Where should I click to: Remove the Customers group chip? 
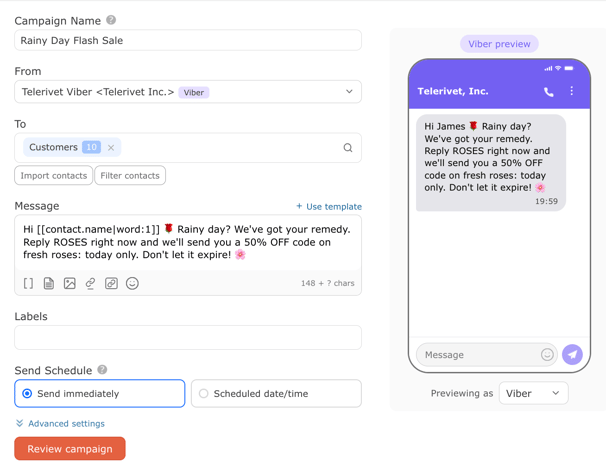111,148
